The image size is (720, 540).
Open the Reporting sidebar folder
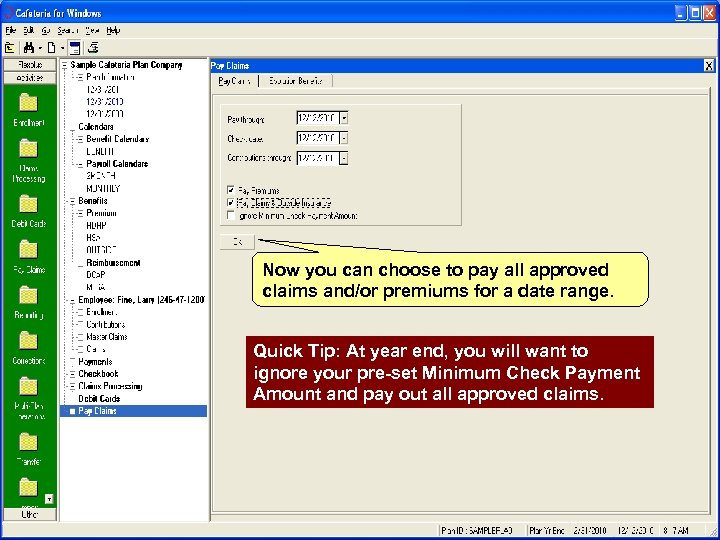click(x=28, y=296)
